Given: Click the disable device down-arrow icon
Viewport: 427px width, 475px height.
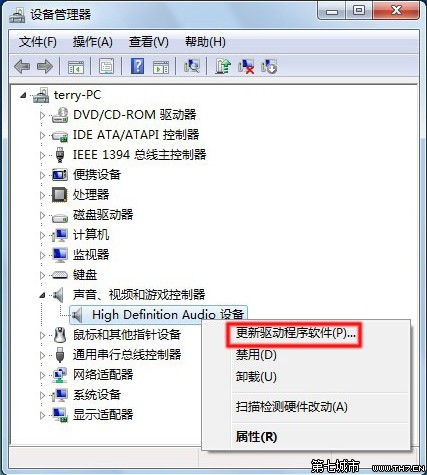Looking at the screenshot, I should tap(269, 66).
